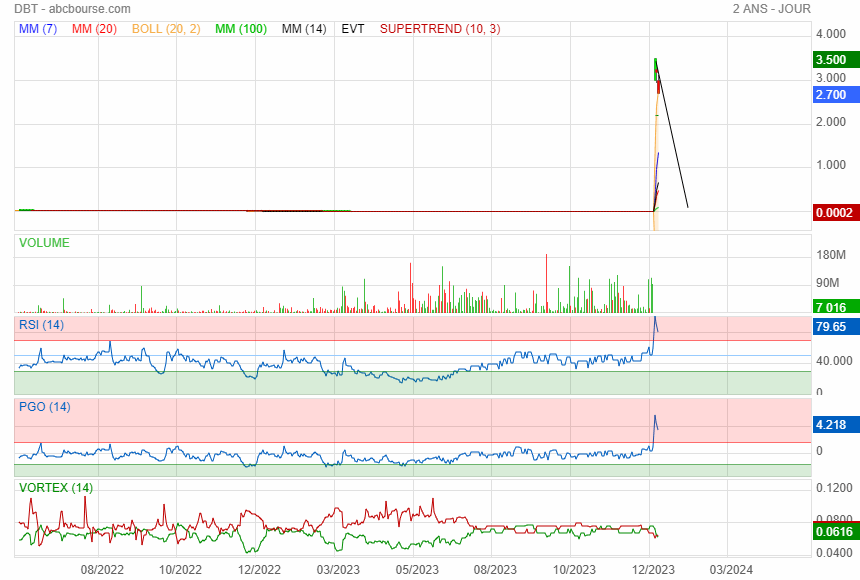Click the red 0.0002 price tag

[x=836, y=213]
